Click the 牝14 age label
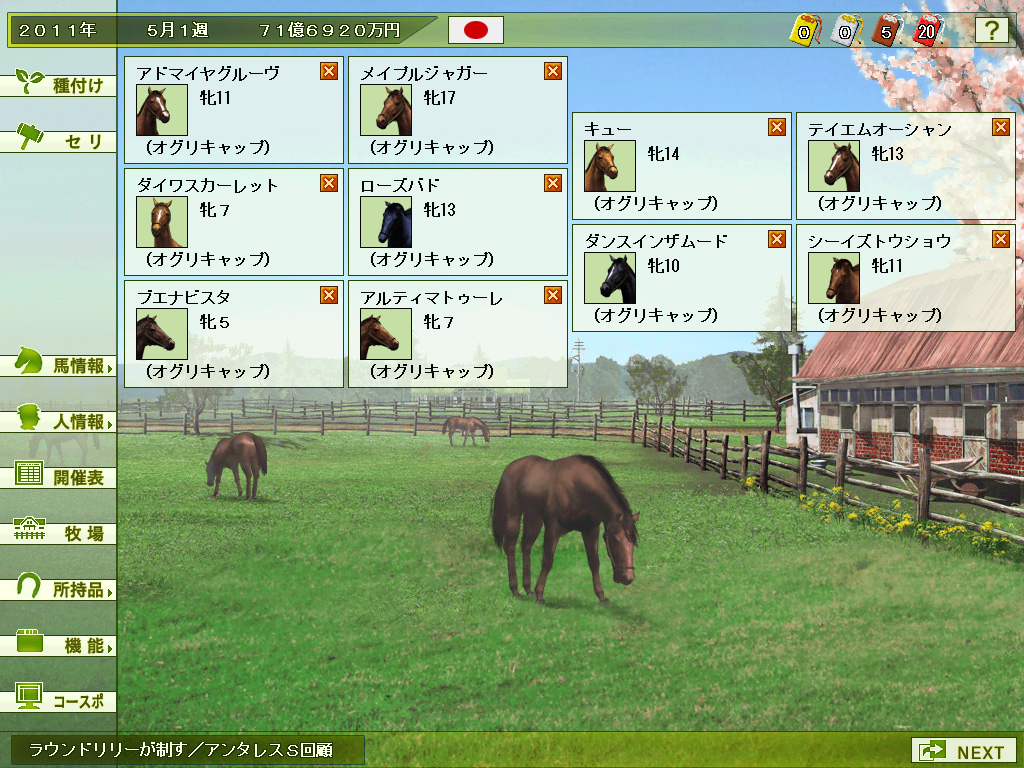The width and height of the screenshot is (1024, 768). coord(664,154)
